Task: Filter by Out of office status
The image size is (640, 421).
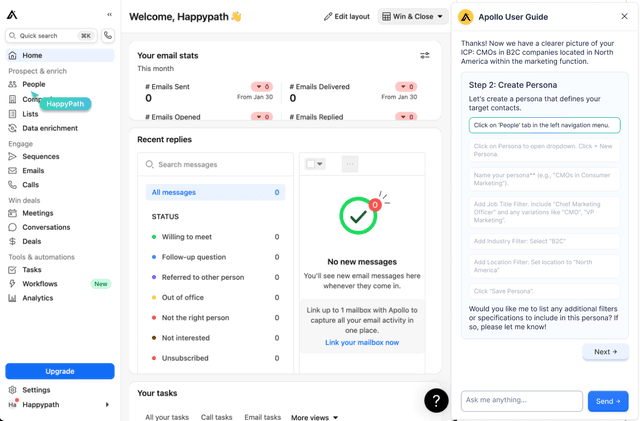Action: (215, 298)
